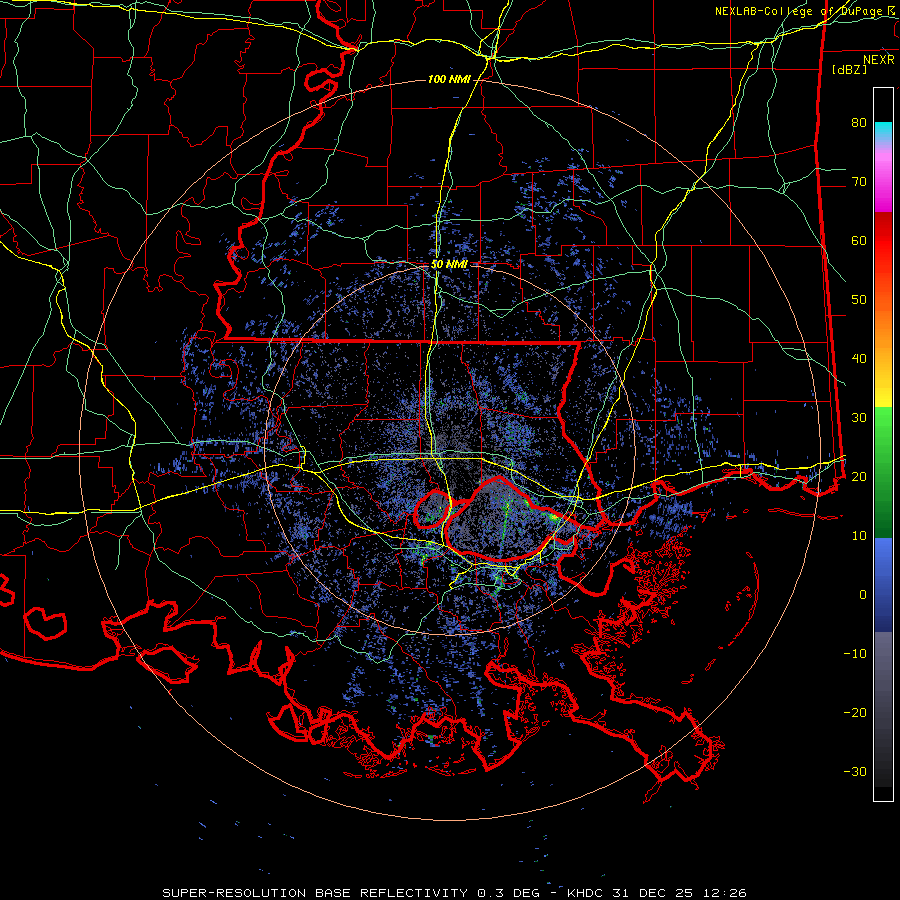Screen dimensions: 900x900
Task: Click the 50 dBZ scale value
Action: tap(859, 300)
